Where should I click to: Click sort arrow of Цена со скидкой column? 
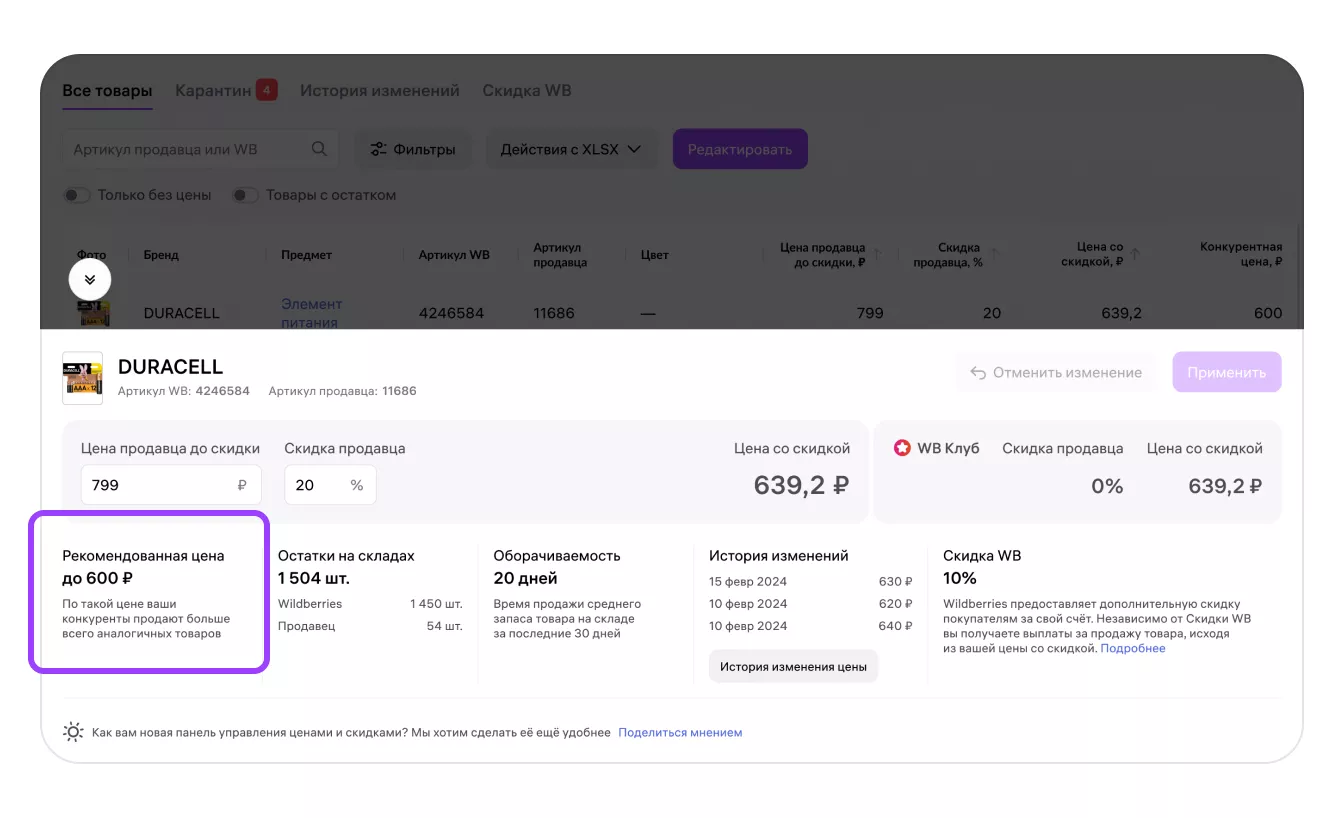1135,254
